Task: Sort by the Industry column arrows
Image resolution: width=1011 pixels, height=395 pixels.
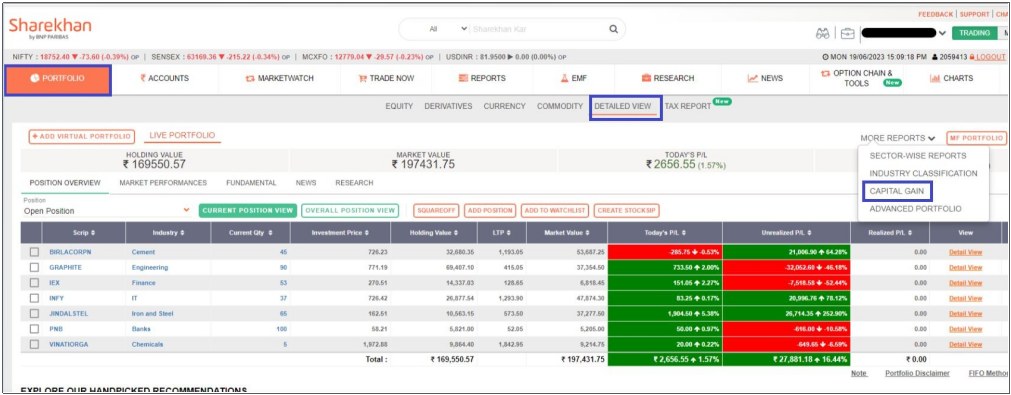Action: click(x=183, y=233)
